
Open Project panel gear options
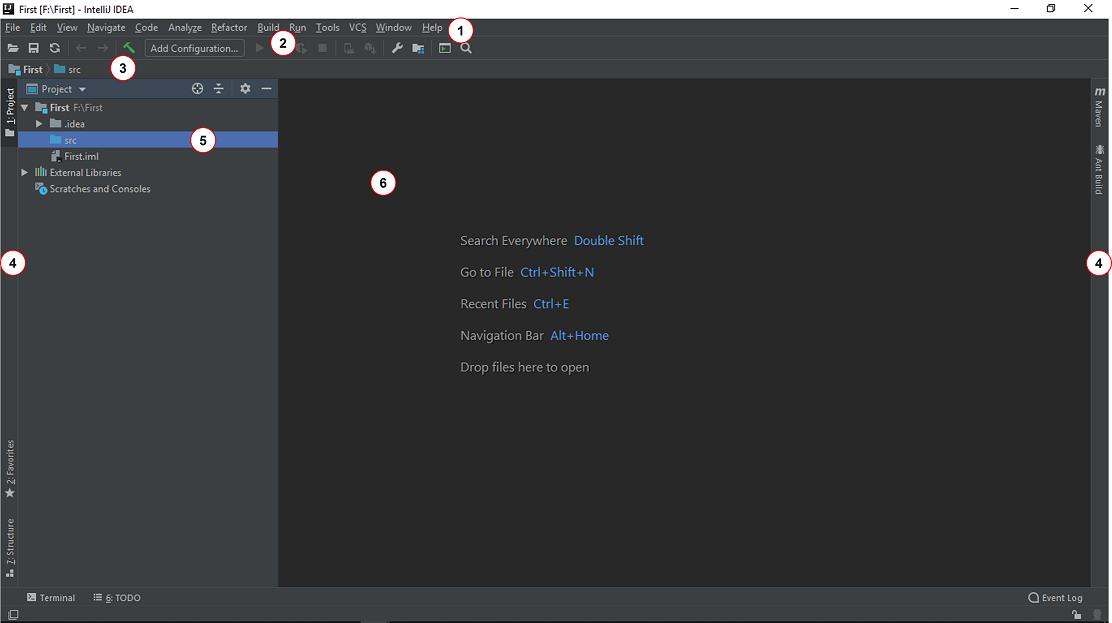click(245, 89)
